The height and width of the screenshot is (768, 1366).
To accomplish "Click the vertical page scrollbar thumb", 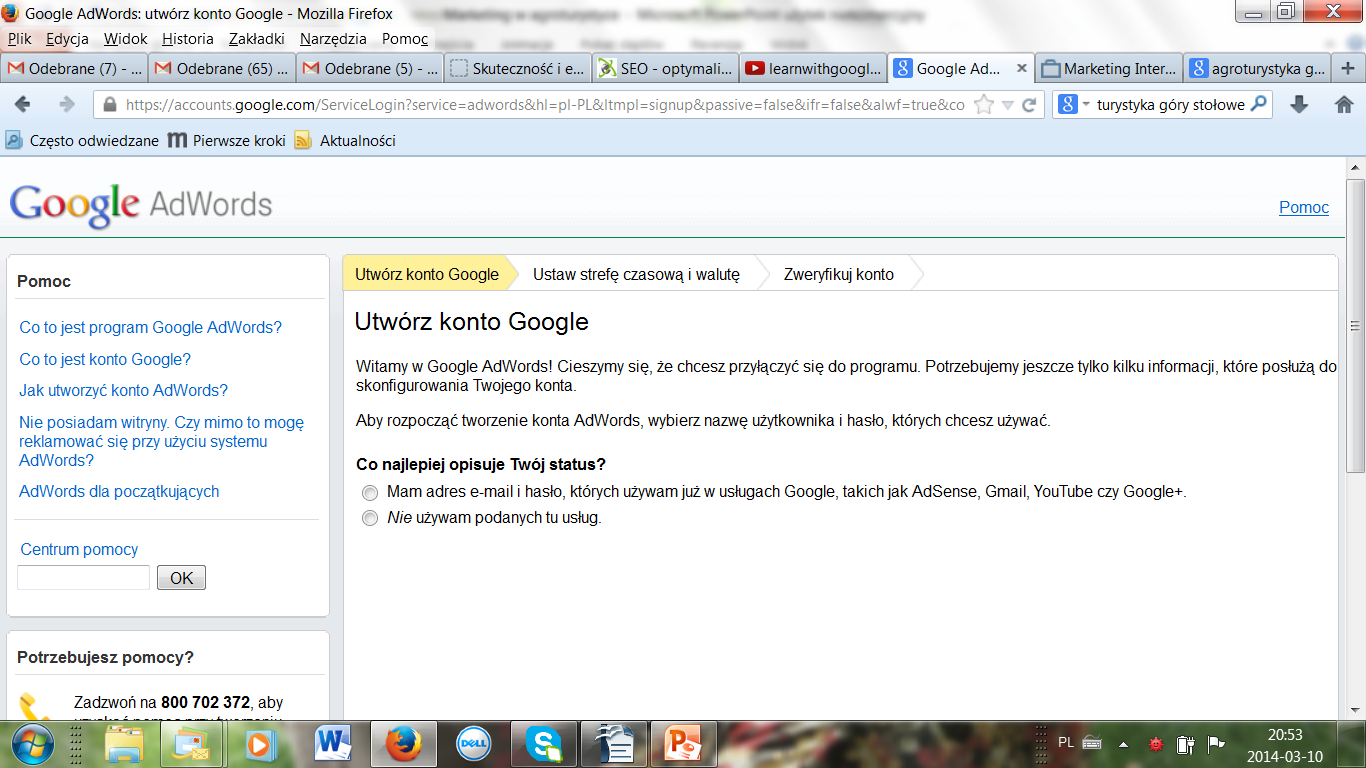I will click(1355, 326).
